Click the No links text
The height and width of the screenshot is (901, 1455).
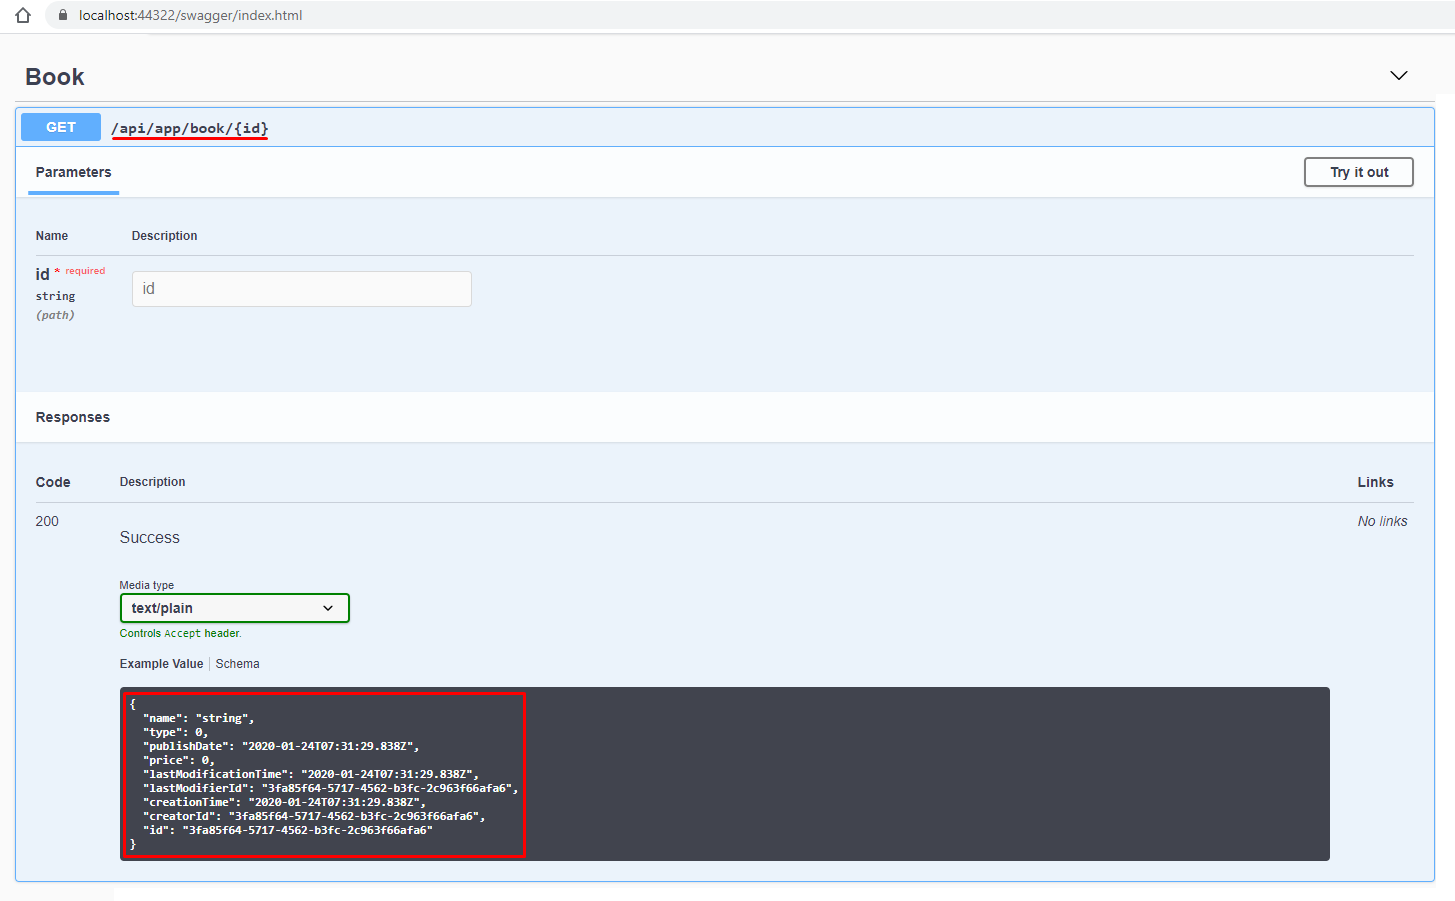tap(1382, 521)
